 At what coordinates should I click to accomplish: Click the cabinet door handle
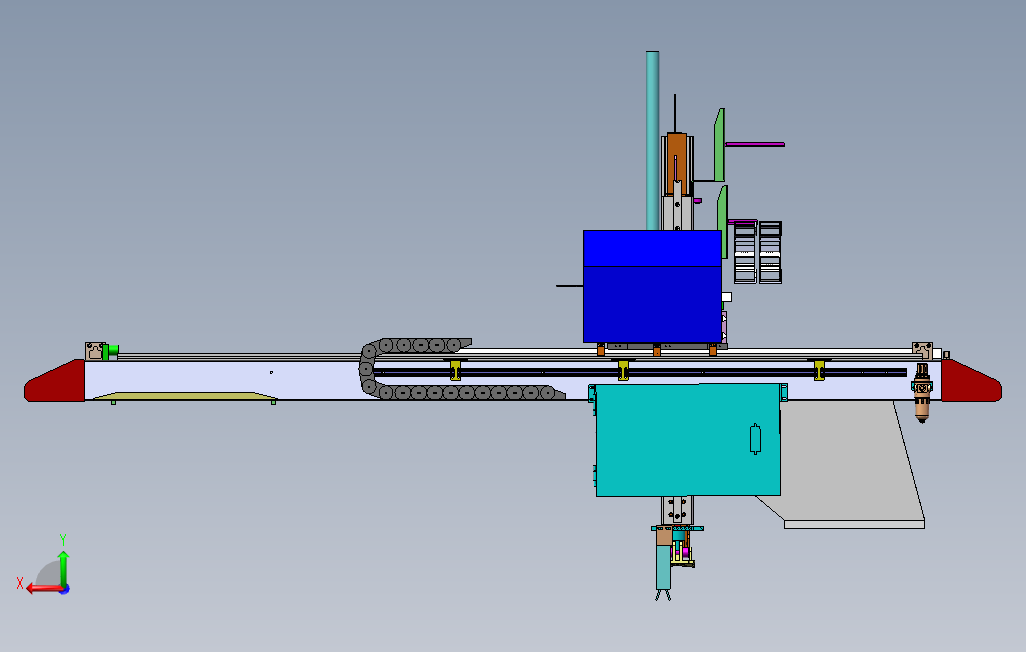coord(755,439)
